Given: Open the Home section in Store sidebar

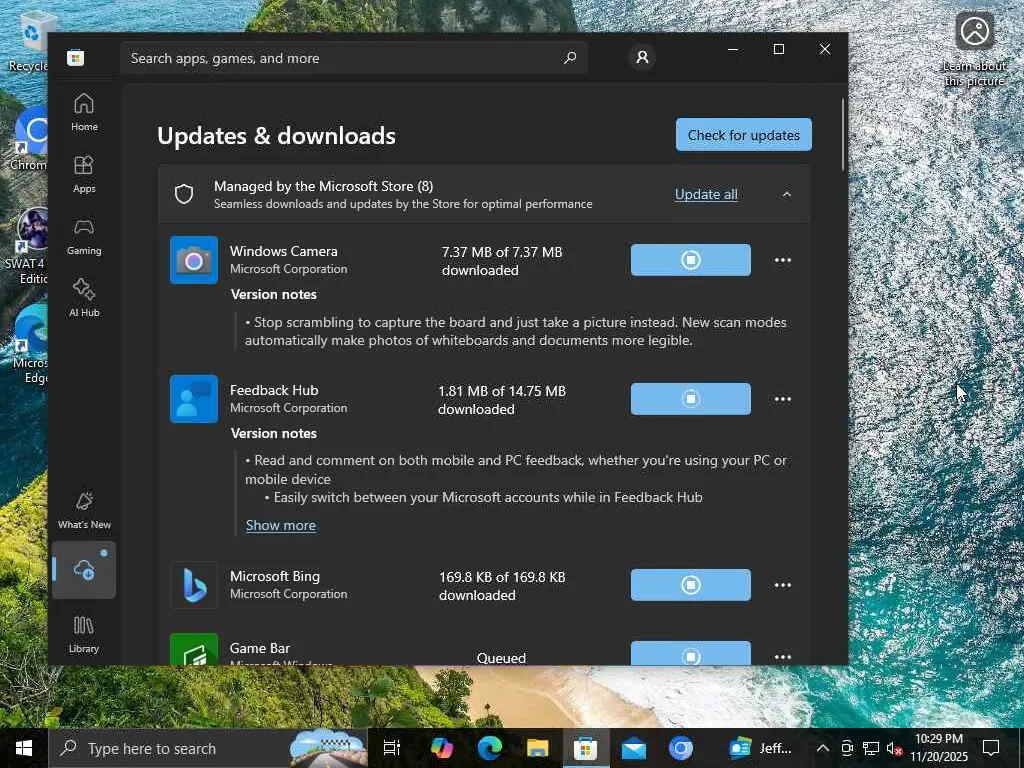Looking at the screenshot, I should [84, 112].
